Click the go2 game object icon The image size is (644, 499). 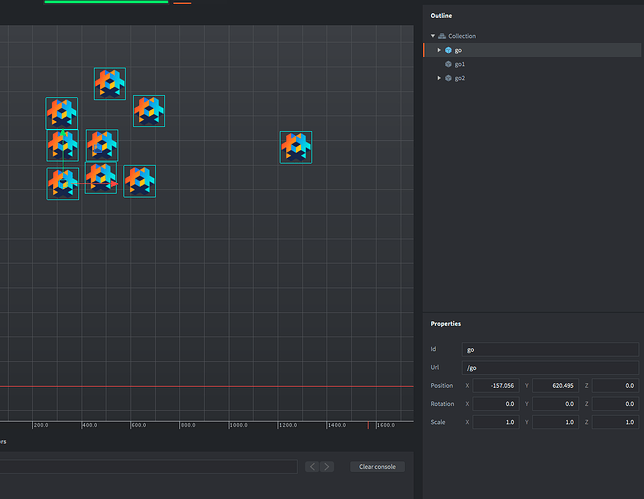[x=448, y=78]
